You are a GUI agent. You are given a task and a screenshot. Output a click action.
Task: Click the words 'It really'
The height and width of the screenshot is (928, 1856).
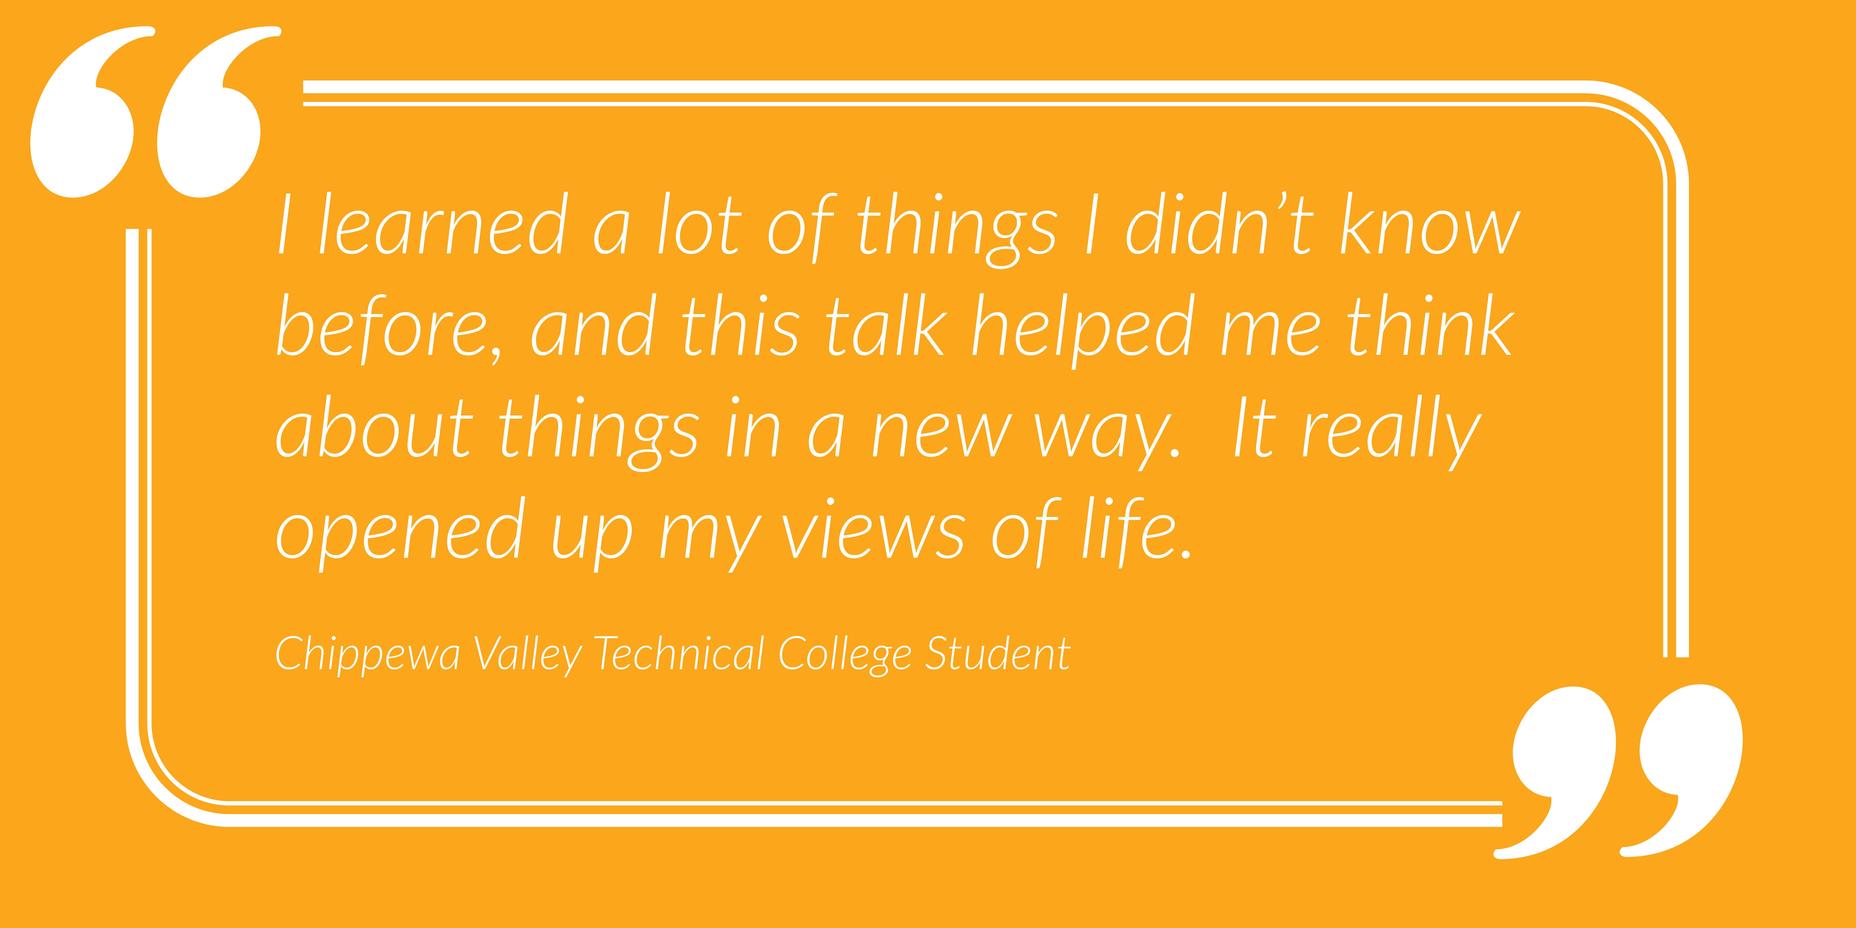point(1356,431)
